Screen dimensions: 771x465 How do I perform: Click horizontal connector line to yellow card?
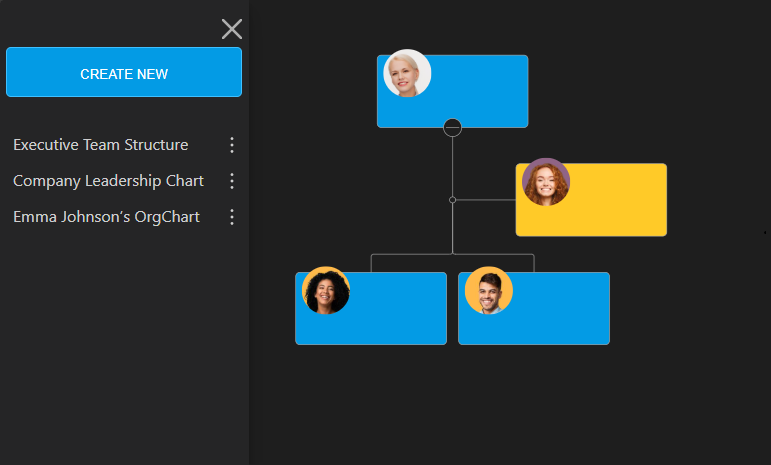tap(486, 200)
